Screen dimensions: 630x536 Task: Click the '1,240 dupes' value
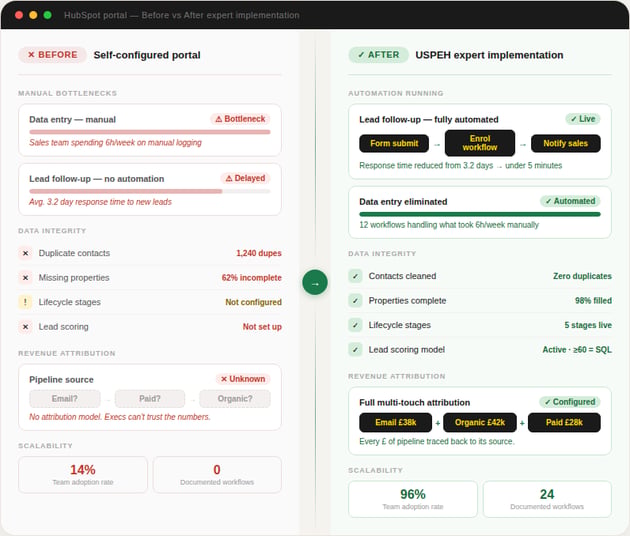pyautogui.click(x=259, y=253)
